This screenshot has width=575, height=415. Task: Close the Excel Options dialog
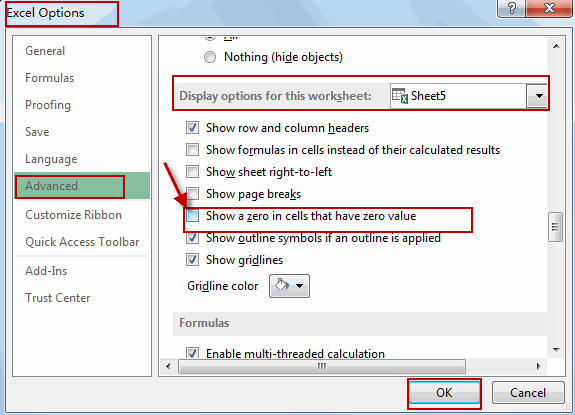coord(549,8)
